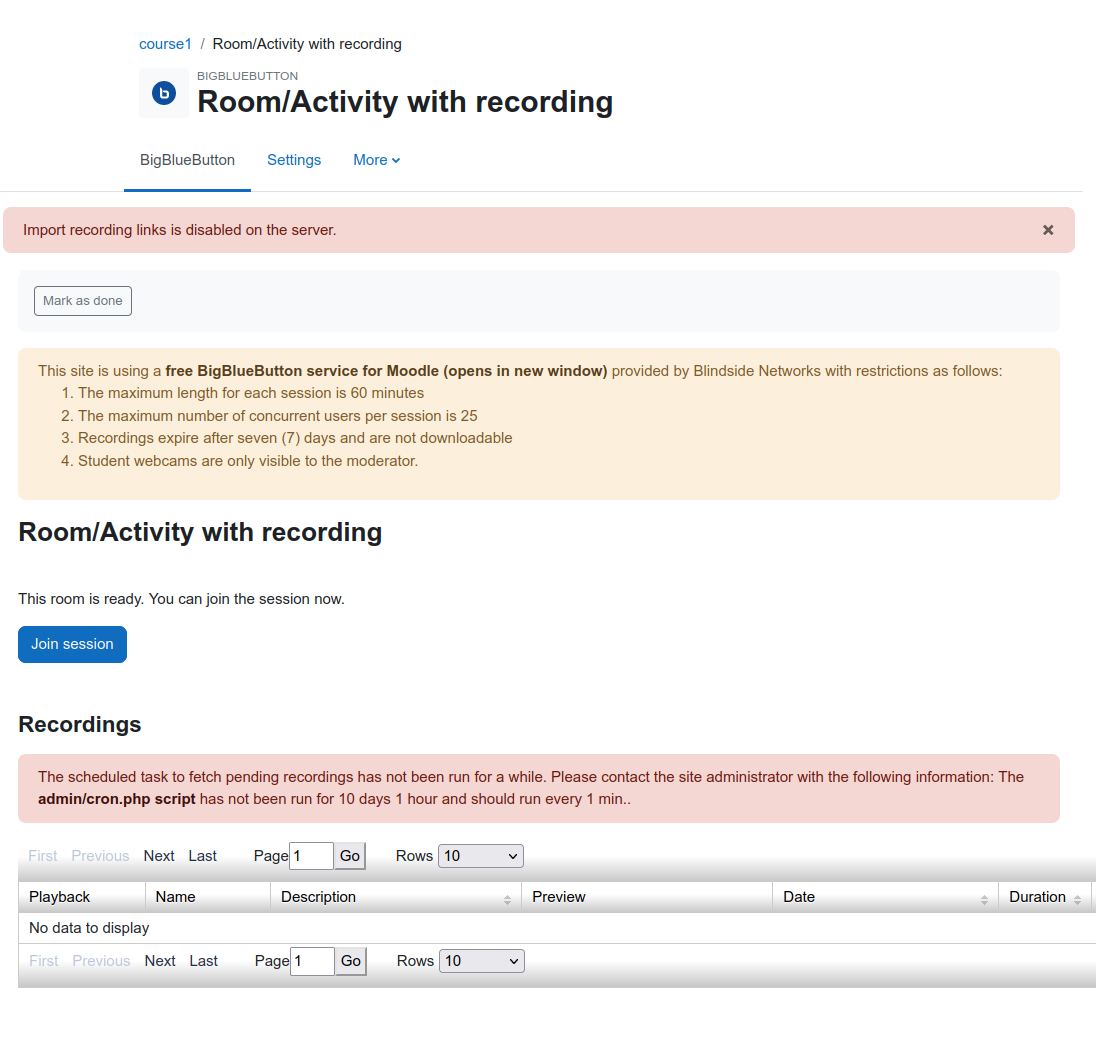Viewport: 1096px width, 1049px height.
Task: Click 'Student webcams are only visible' restriction
Action: pyautogui.click(x=248, y=461)
